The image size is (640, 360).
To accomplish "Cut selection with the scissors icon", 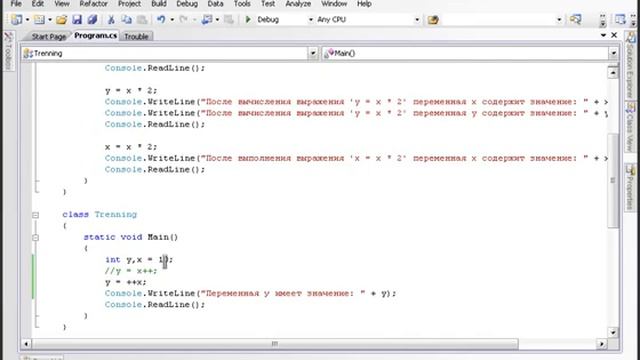I will coord(111,19).
